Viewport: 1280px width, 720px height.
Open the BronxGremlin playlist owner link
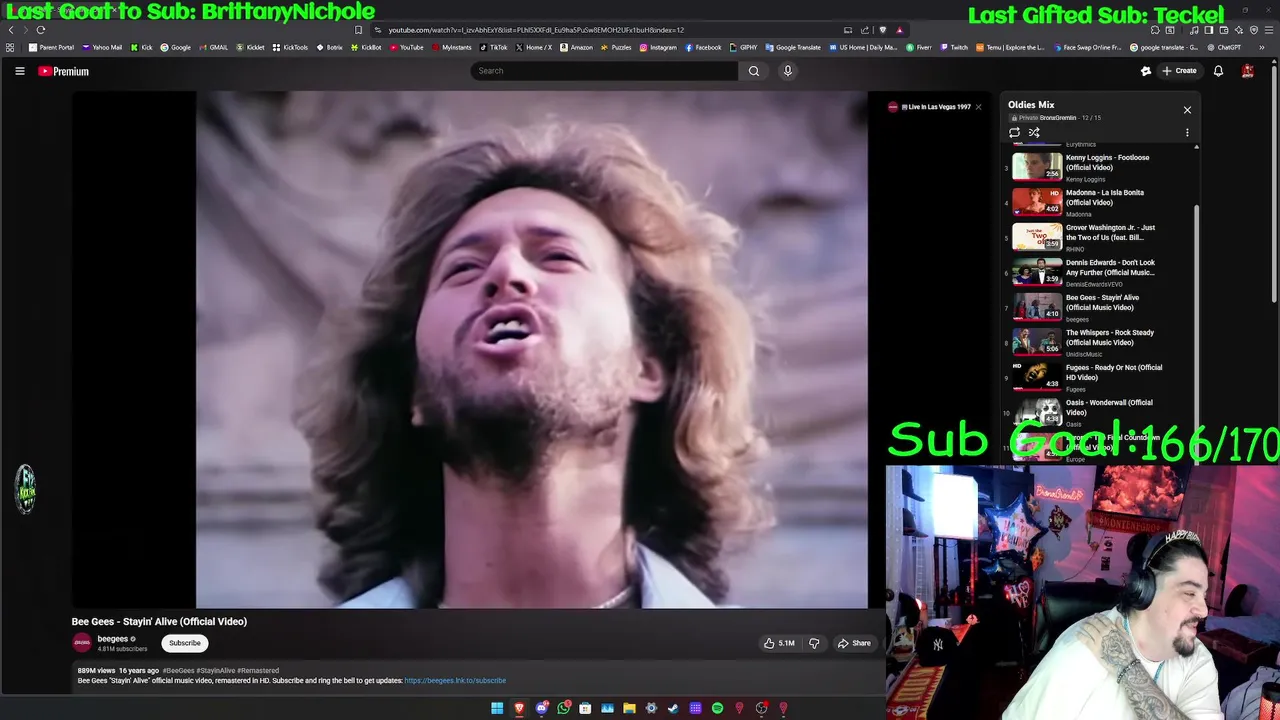[x=1059, y=118]
